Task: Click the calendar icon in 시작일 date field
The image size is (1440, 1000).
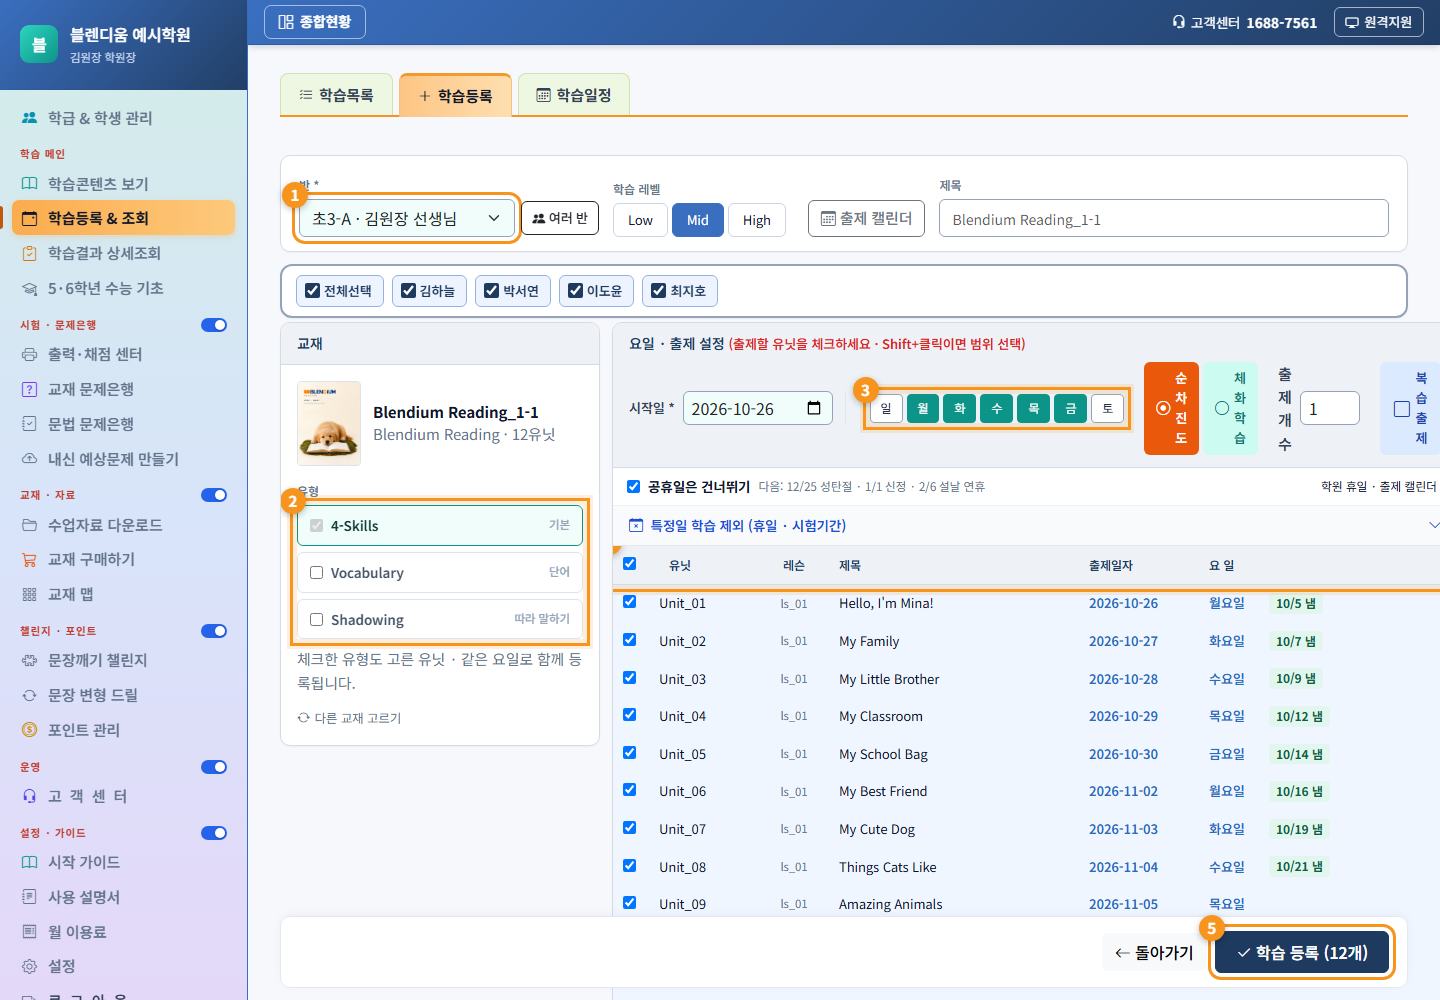Action: (x=814, y=408)
